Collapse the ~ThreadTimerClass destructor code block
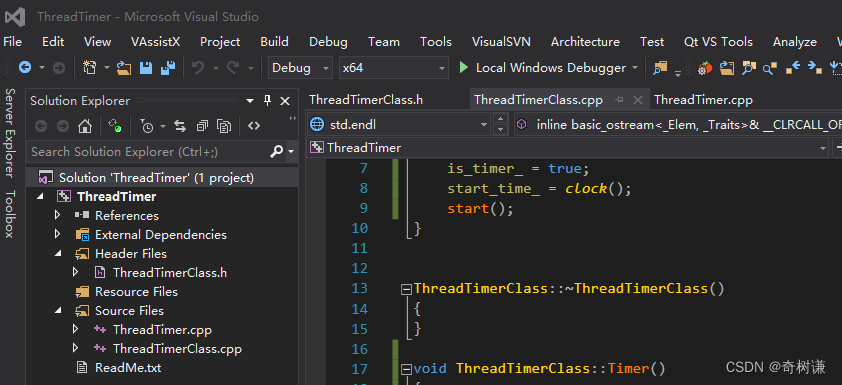 point(407,289)
